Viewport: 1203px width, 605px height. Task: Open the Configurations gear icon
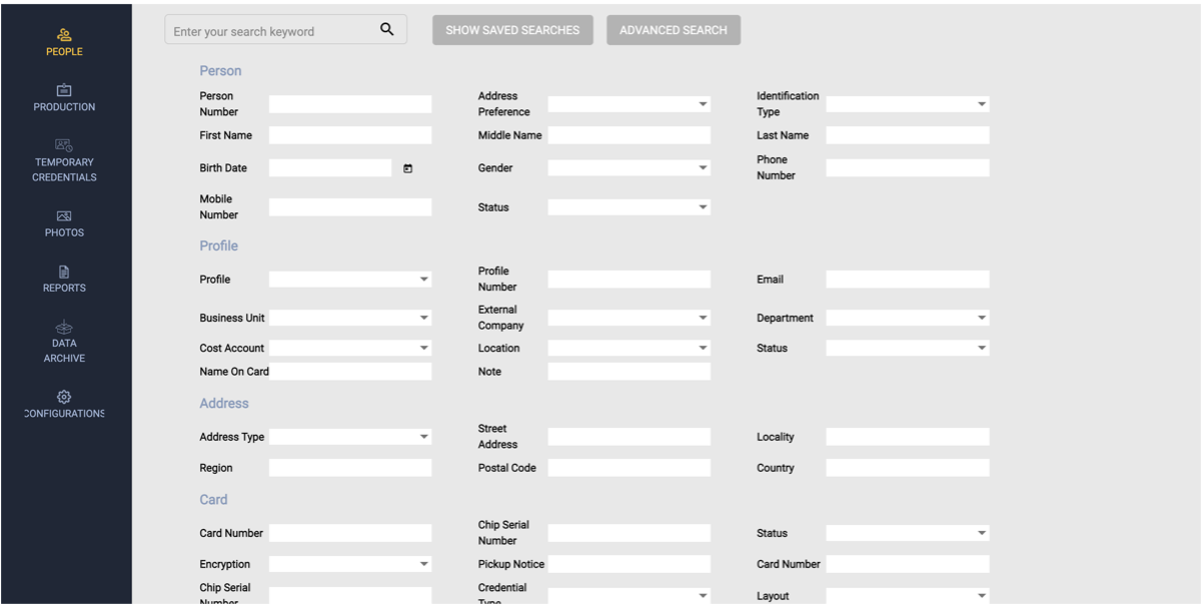pyautogui.click(x=63, y=396)
